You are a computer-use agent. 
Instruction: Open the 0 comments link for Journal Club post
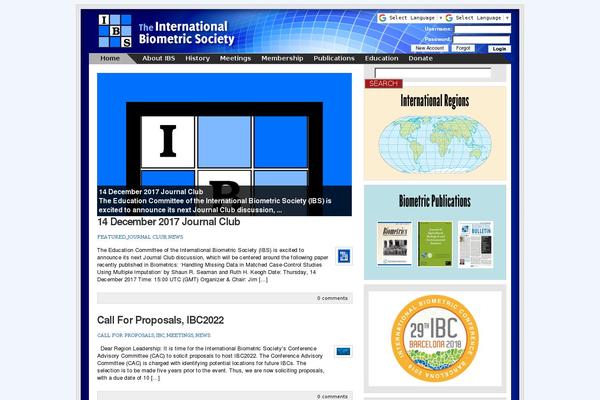[x=332, y=298]
